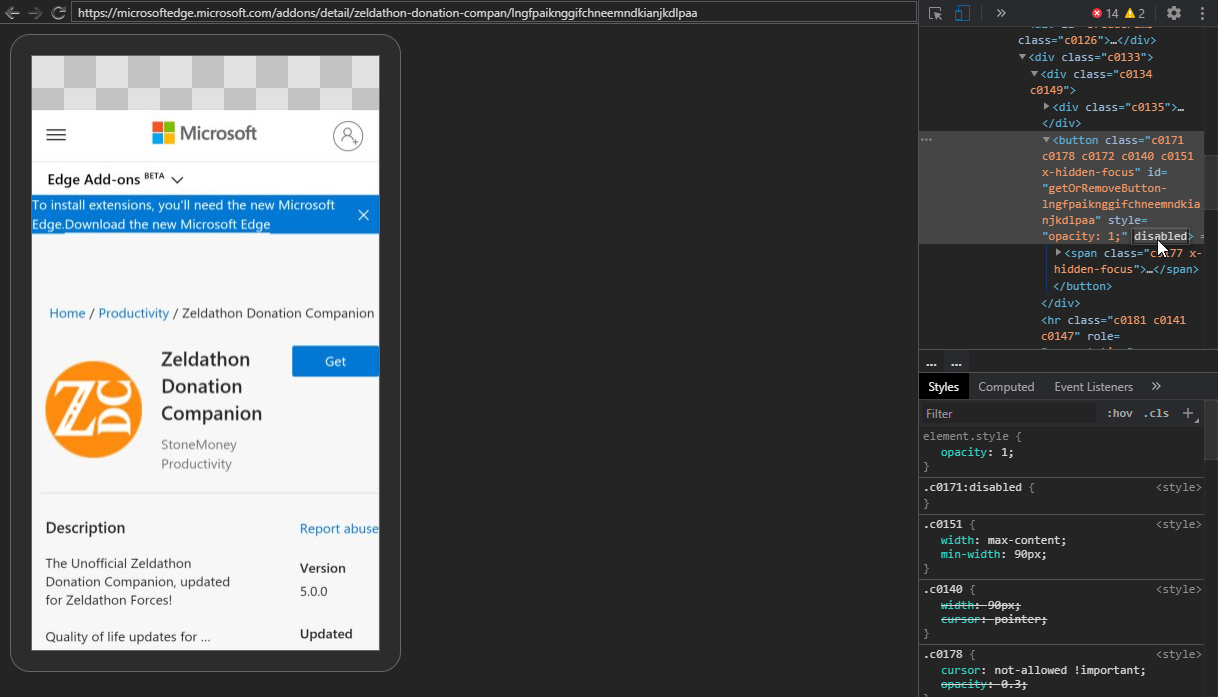
Task: Expand the Edge Add-ons dropdown
Action: [x=115, y=179]
